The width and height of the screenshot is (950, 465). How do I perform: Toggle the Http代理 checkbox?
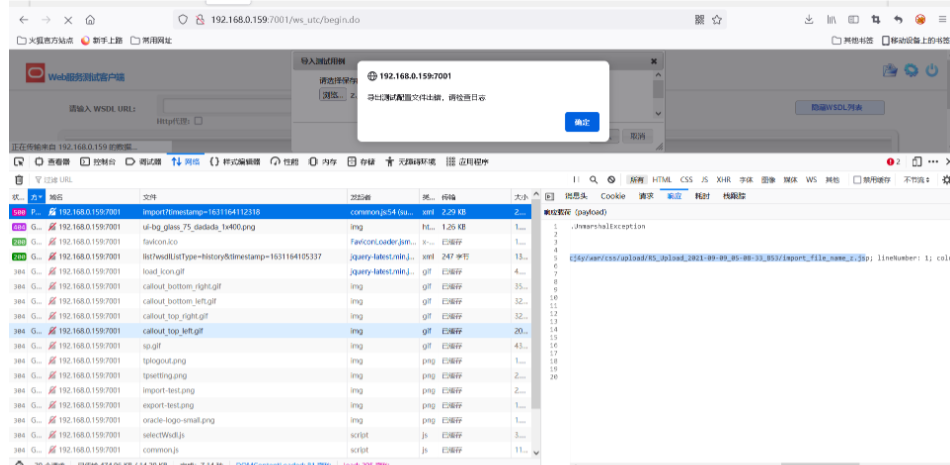[198, 121]
